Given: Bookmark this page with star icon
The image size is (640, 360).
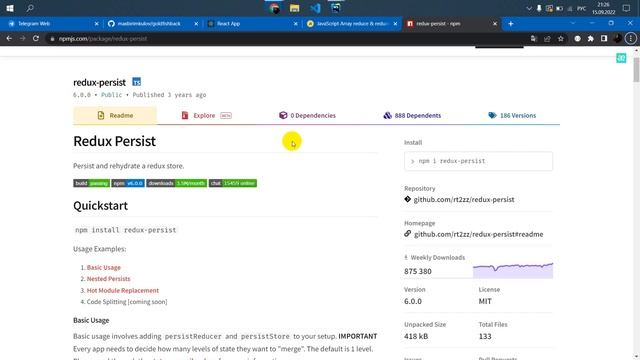Looking at the screenshot, I should tap(561, 39).
